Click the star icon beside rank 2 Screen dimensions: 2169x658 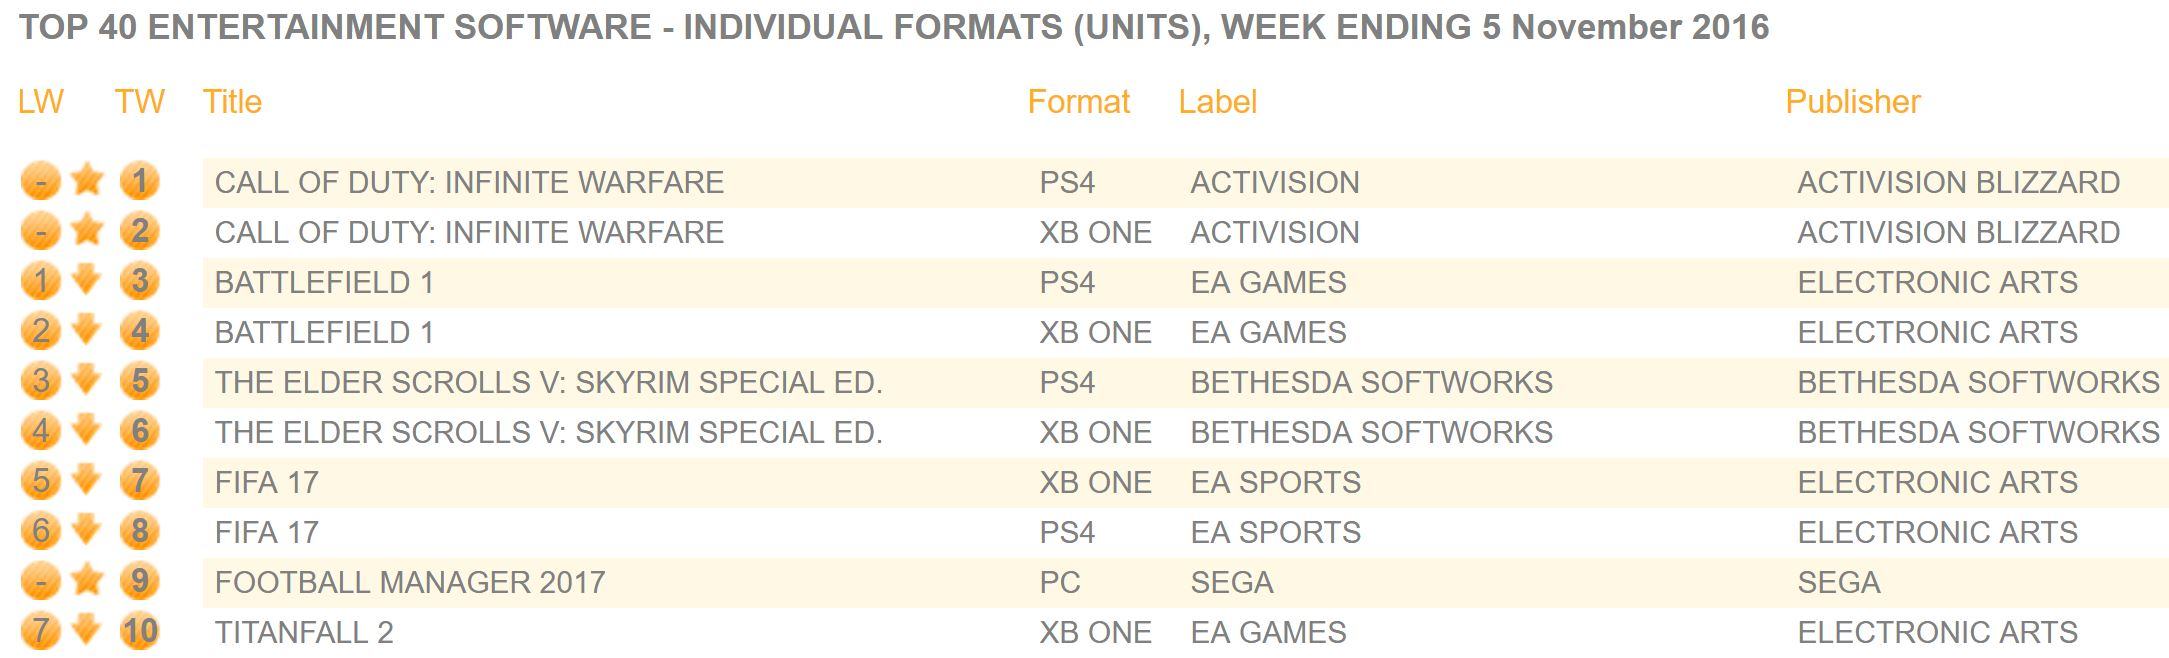pyautogui.click(x=88, y=230)
